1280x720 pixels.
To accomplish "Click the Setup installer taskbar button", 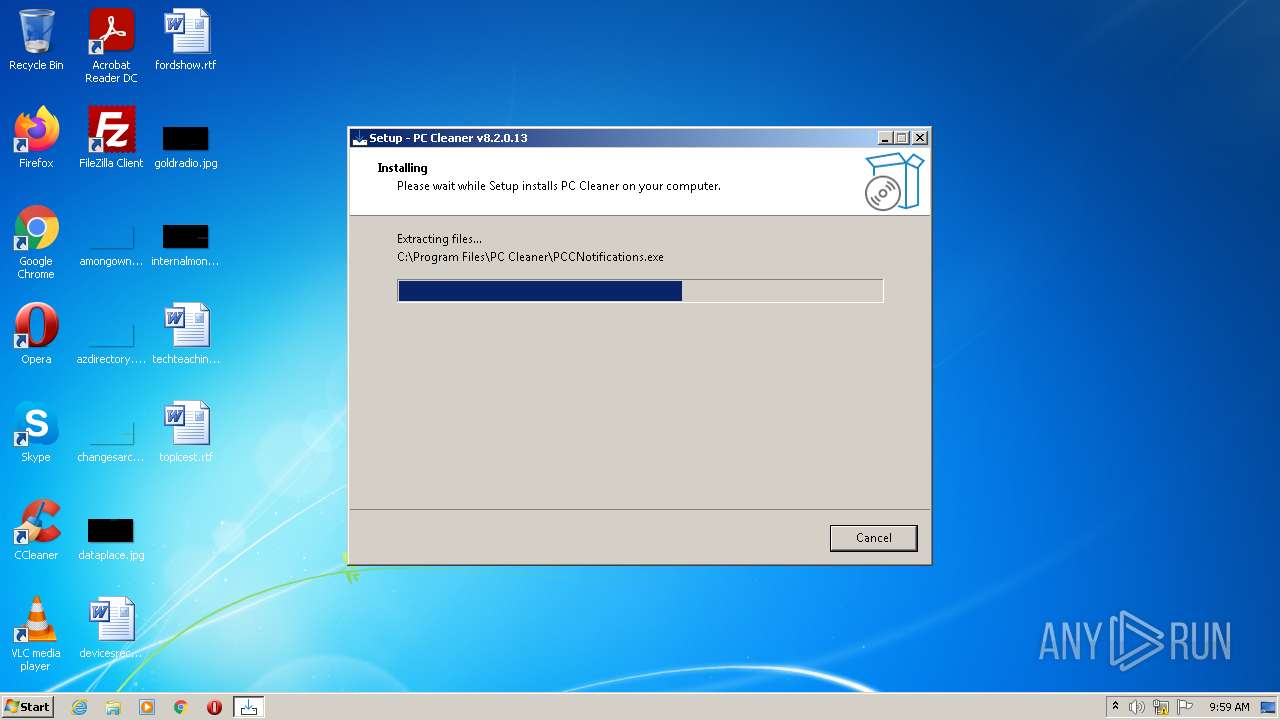I will click(248, 707).
